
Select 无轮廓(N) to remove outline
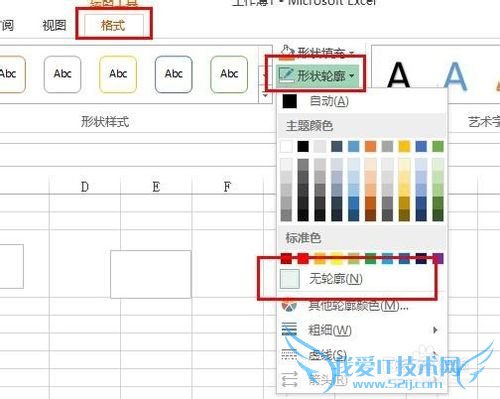pos(362,279)
